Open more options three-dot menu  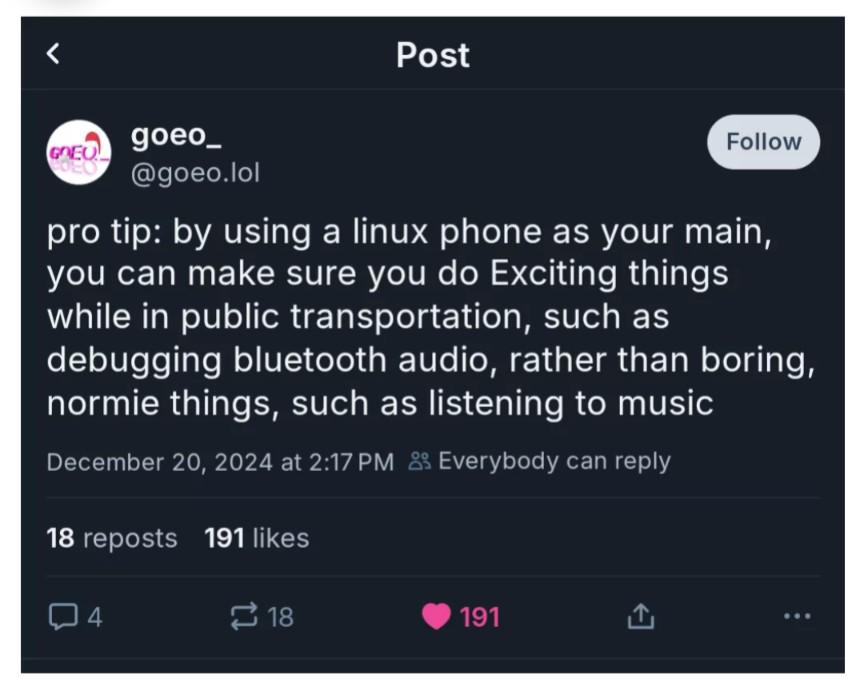[x=797, y=617]
